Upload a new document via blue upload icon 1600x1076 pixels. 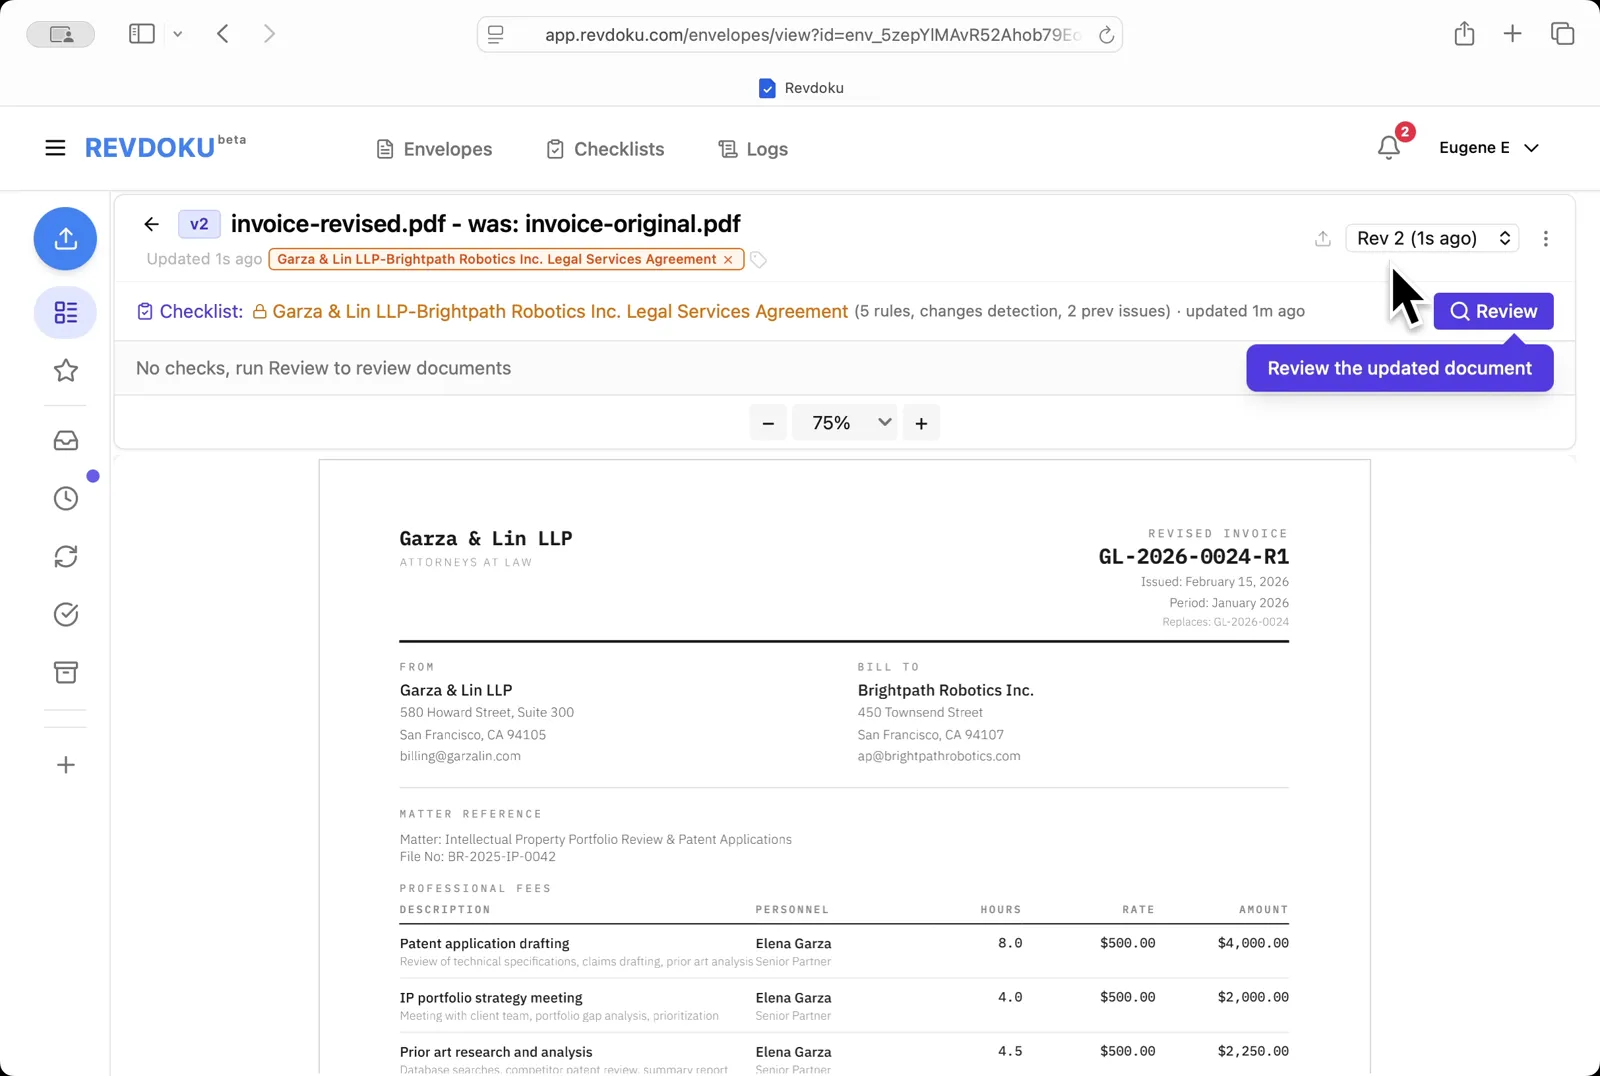click(x=65, y=239)
